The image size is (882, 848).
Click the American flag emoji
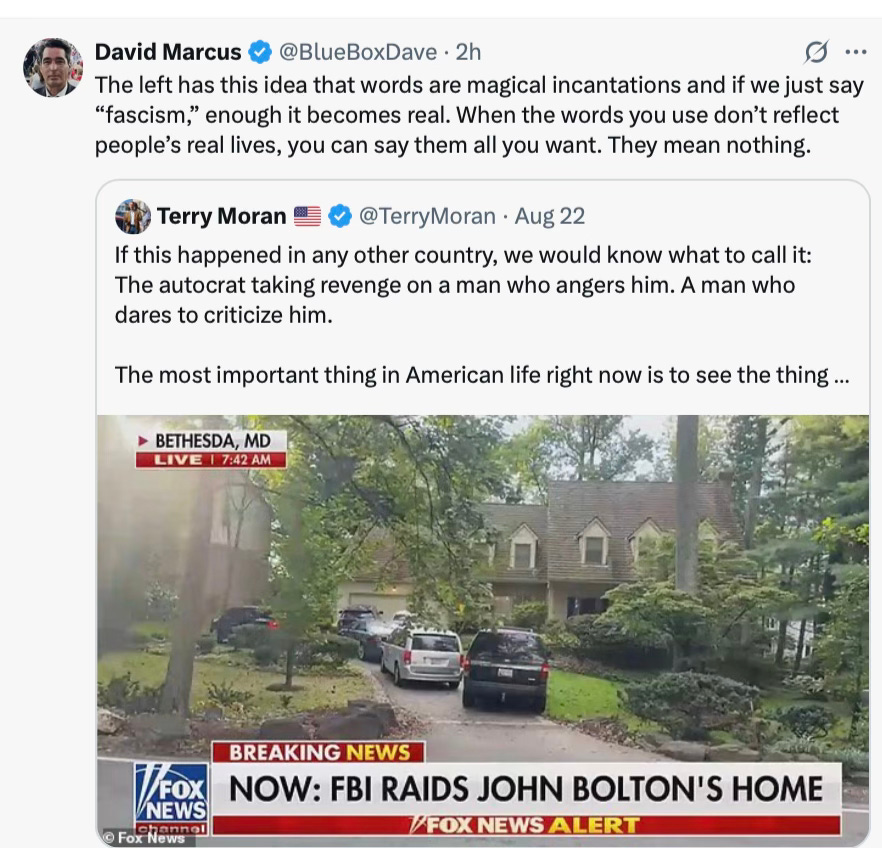(308, 216)
